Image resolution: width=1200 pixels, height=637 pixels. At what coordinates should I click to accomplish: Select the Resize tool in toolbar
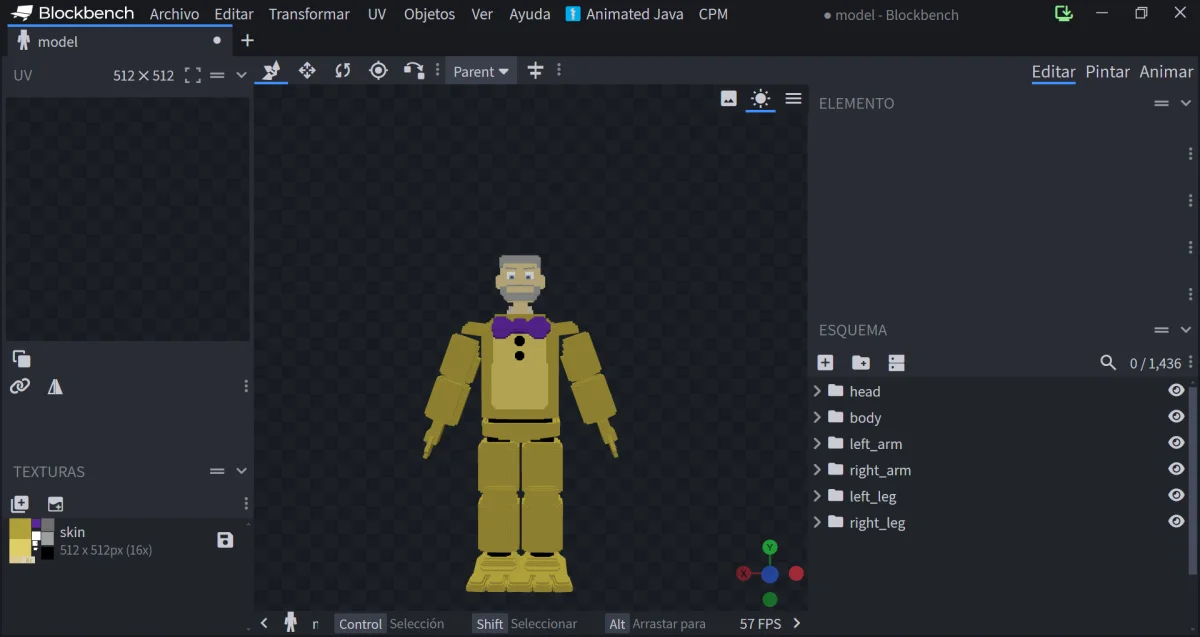point(307,70)
